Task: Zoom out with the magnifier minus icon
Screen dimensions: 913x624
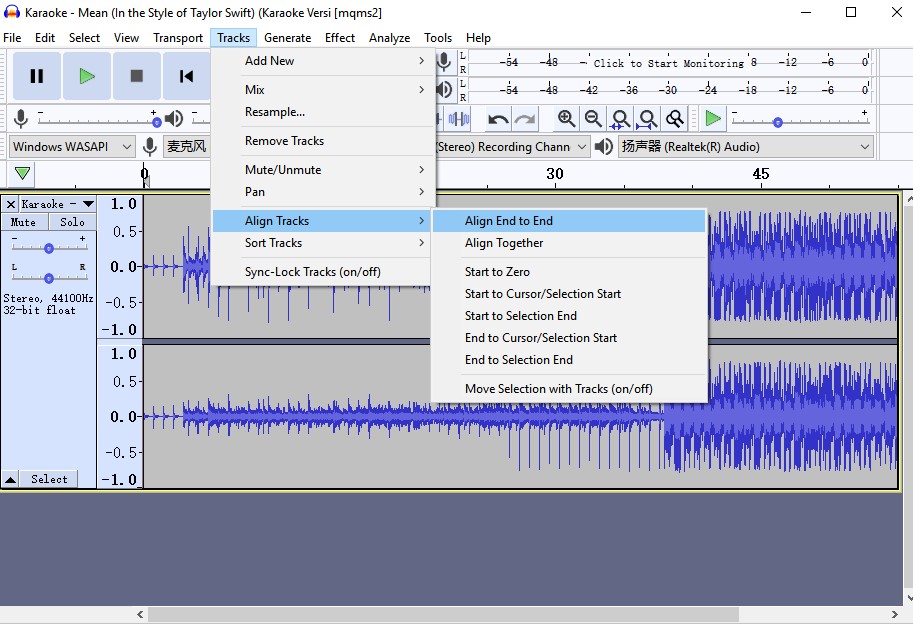Action: coord(593,119)
